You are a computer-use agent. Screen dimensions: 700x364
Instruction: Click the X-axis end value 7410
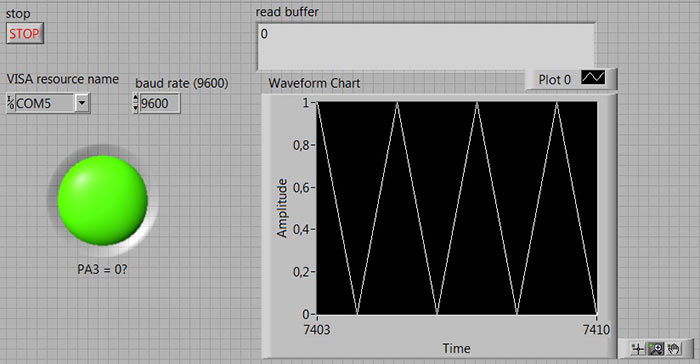click(x=596, y=330)
